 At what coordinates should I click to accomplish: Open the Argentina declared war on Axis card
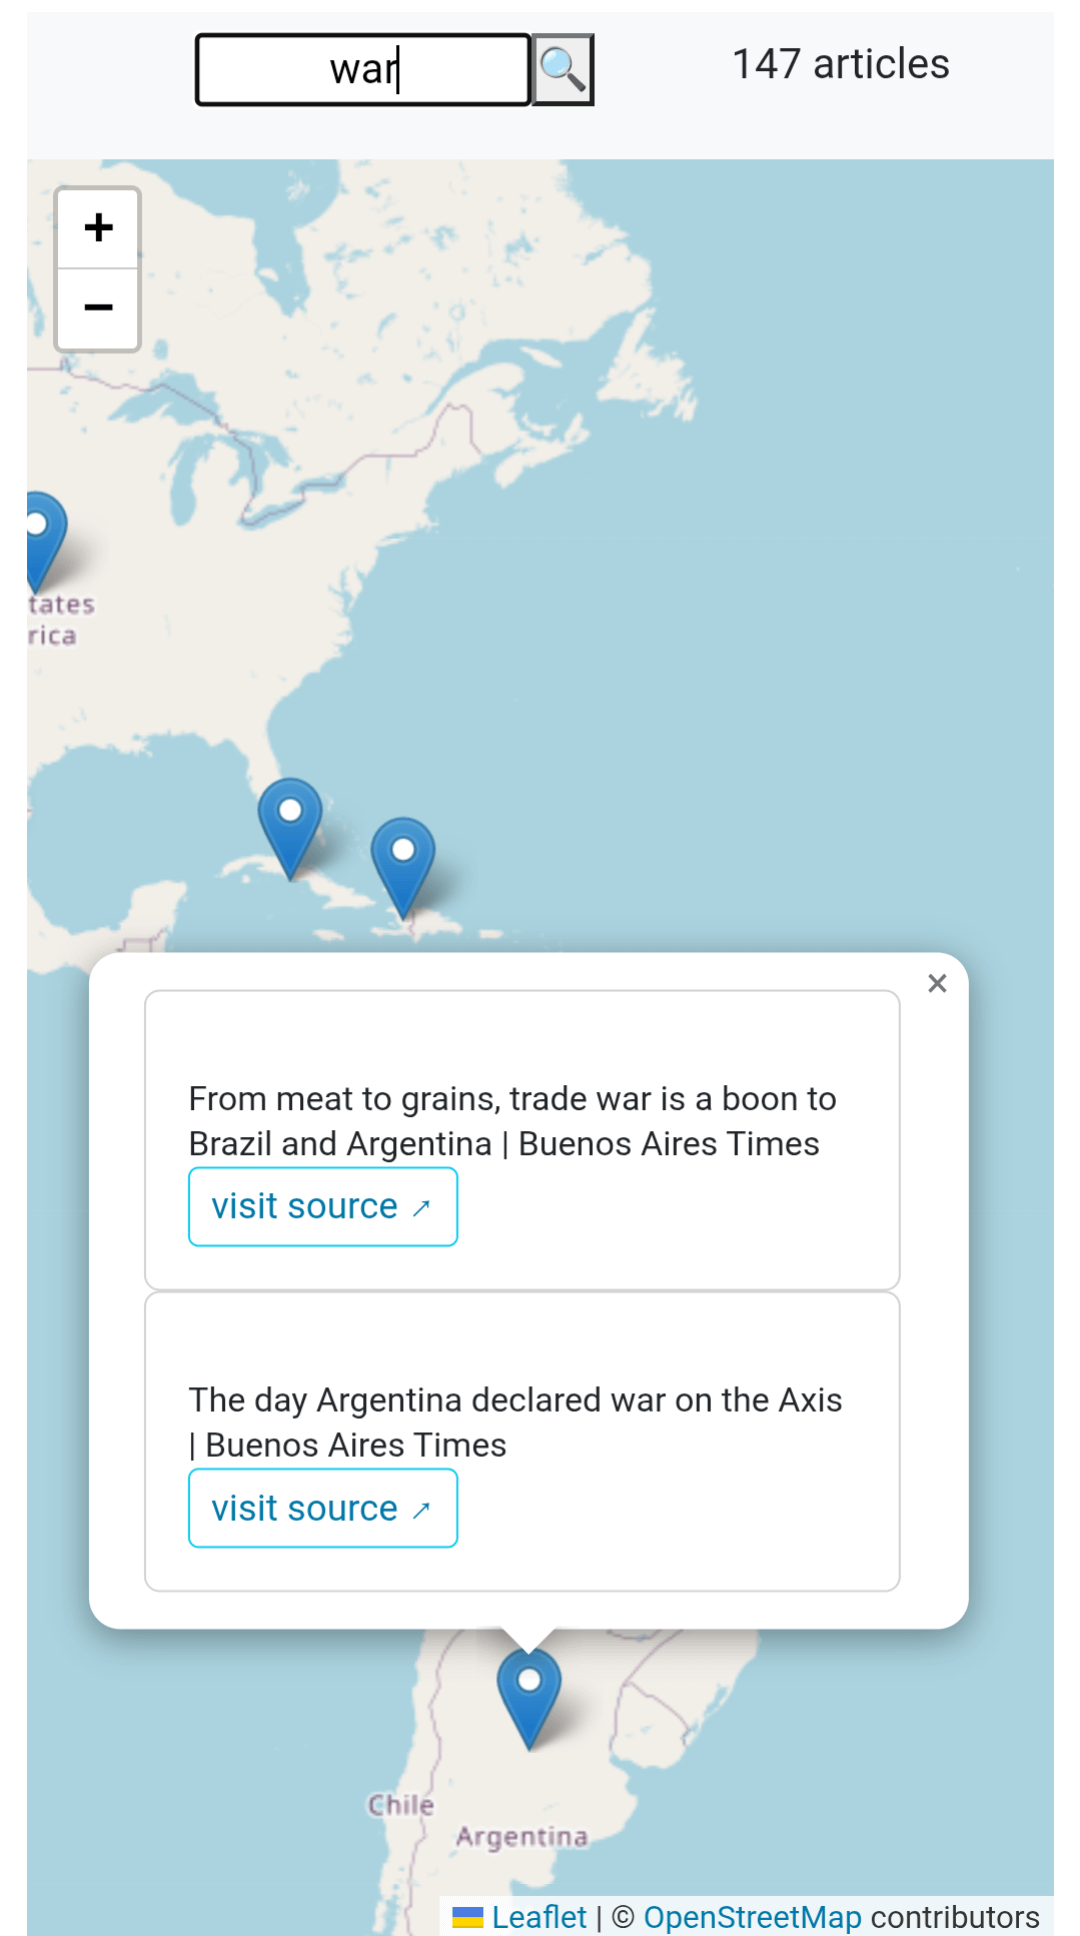click(522, 1441)
